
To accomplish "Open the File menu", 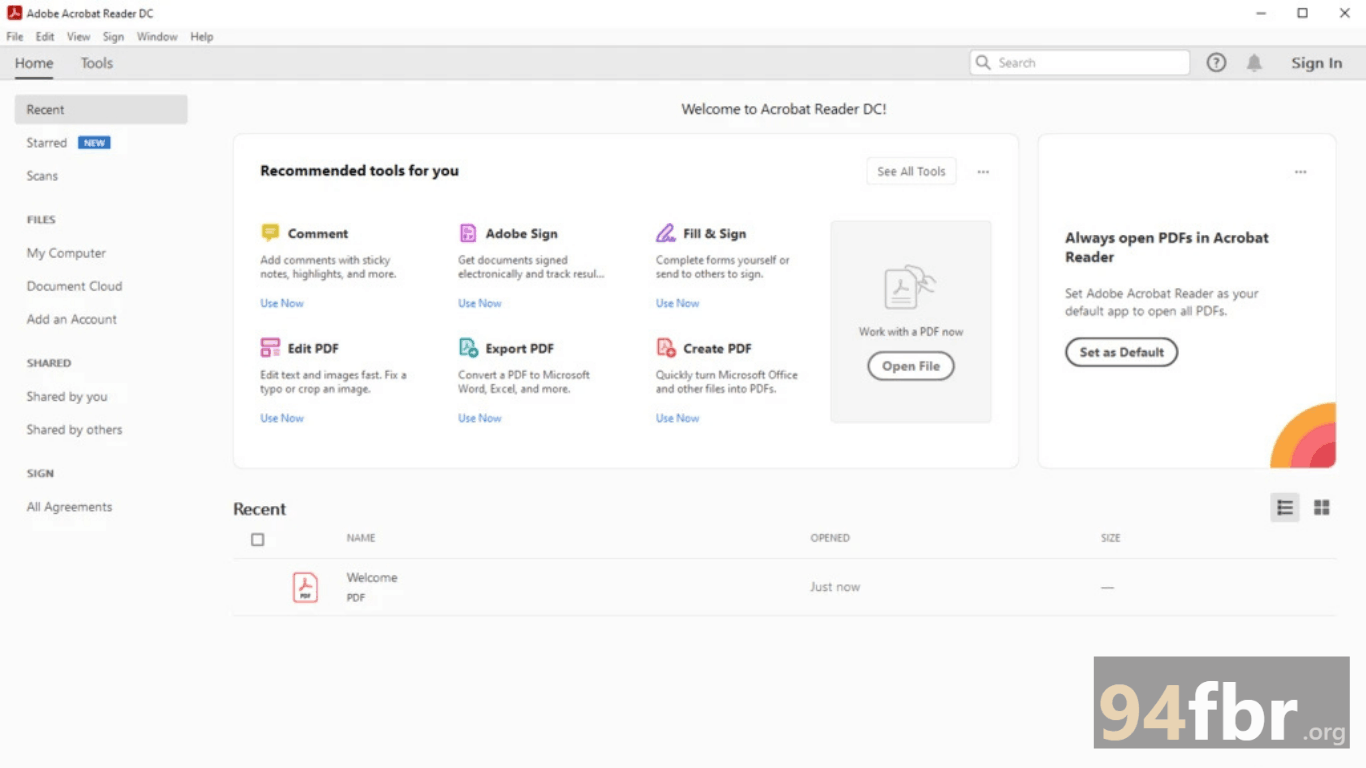I will click(15, 37).
